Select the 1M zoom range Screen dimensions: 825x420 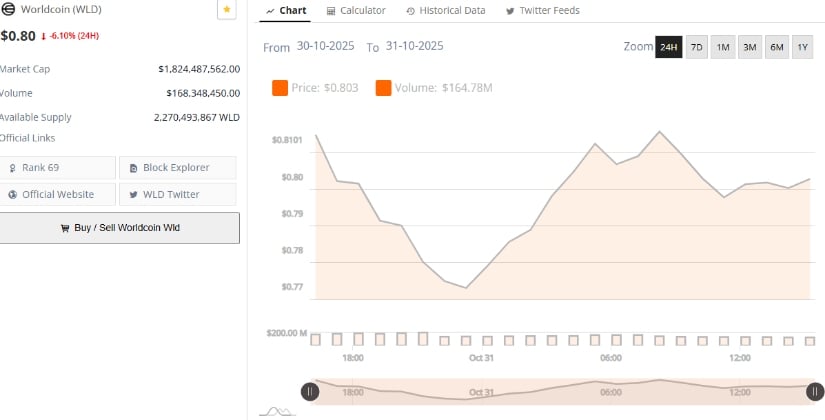tap(723, 47)
